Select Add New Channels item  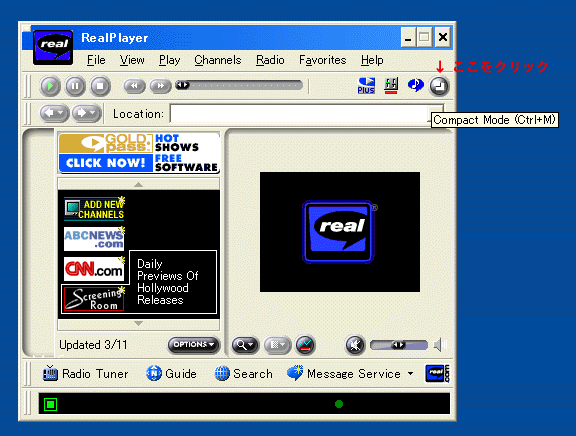point(94,209)
